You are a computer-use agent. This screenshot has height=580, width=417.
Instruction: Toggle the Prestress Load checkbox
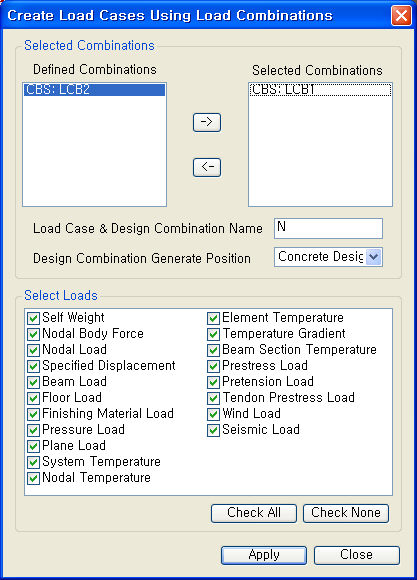pos(213,366)
